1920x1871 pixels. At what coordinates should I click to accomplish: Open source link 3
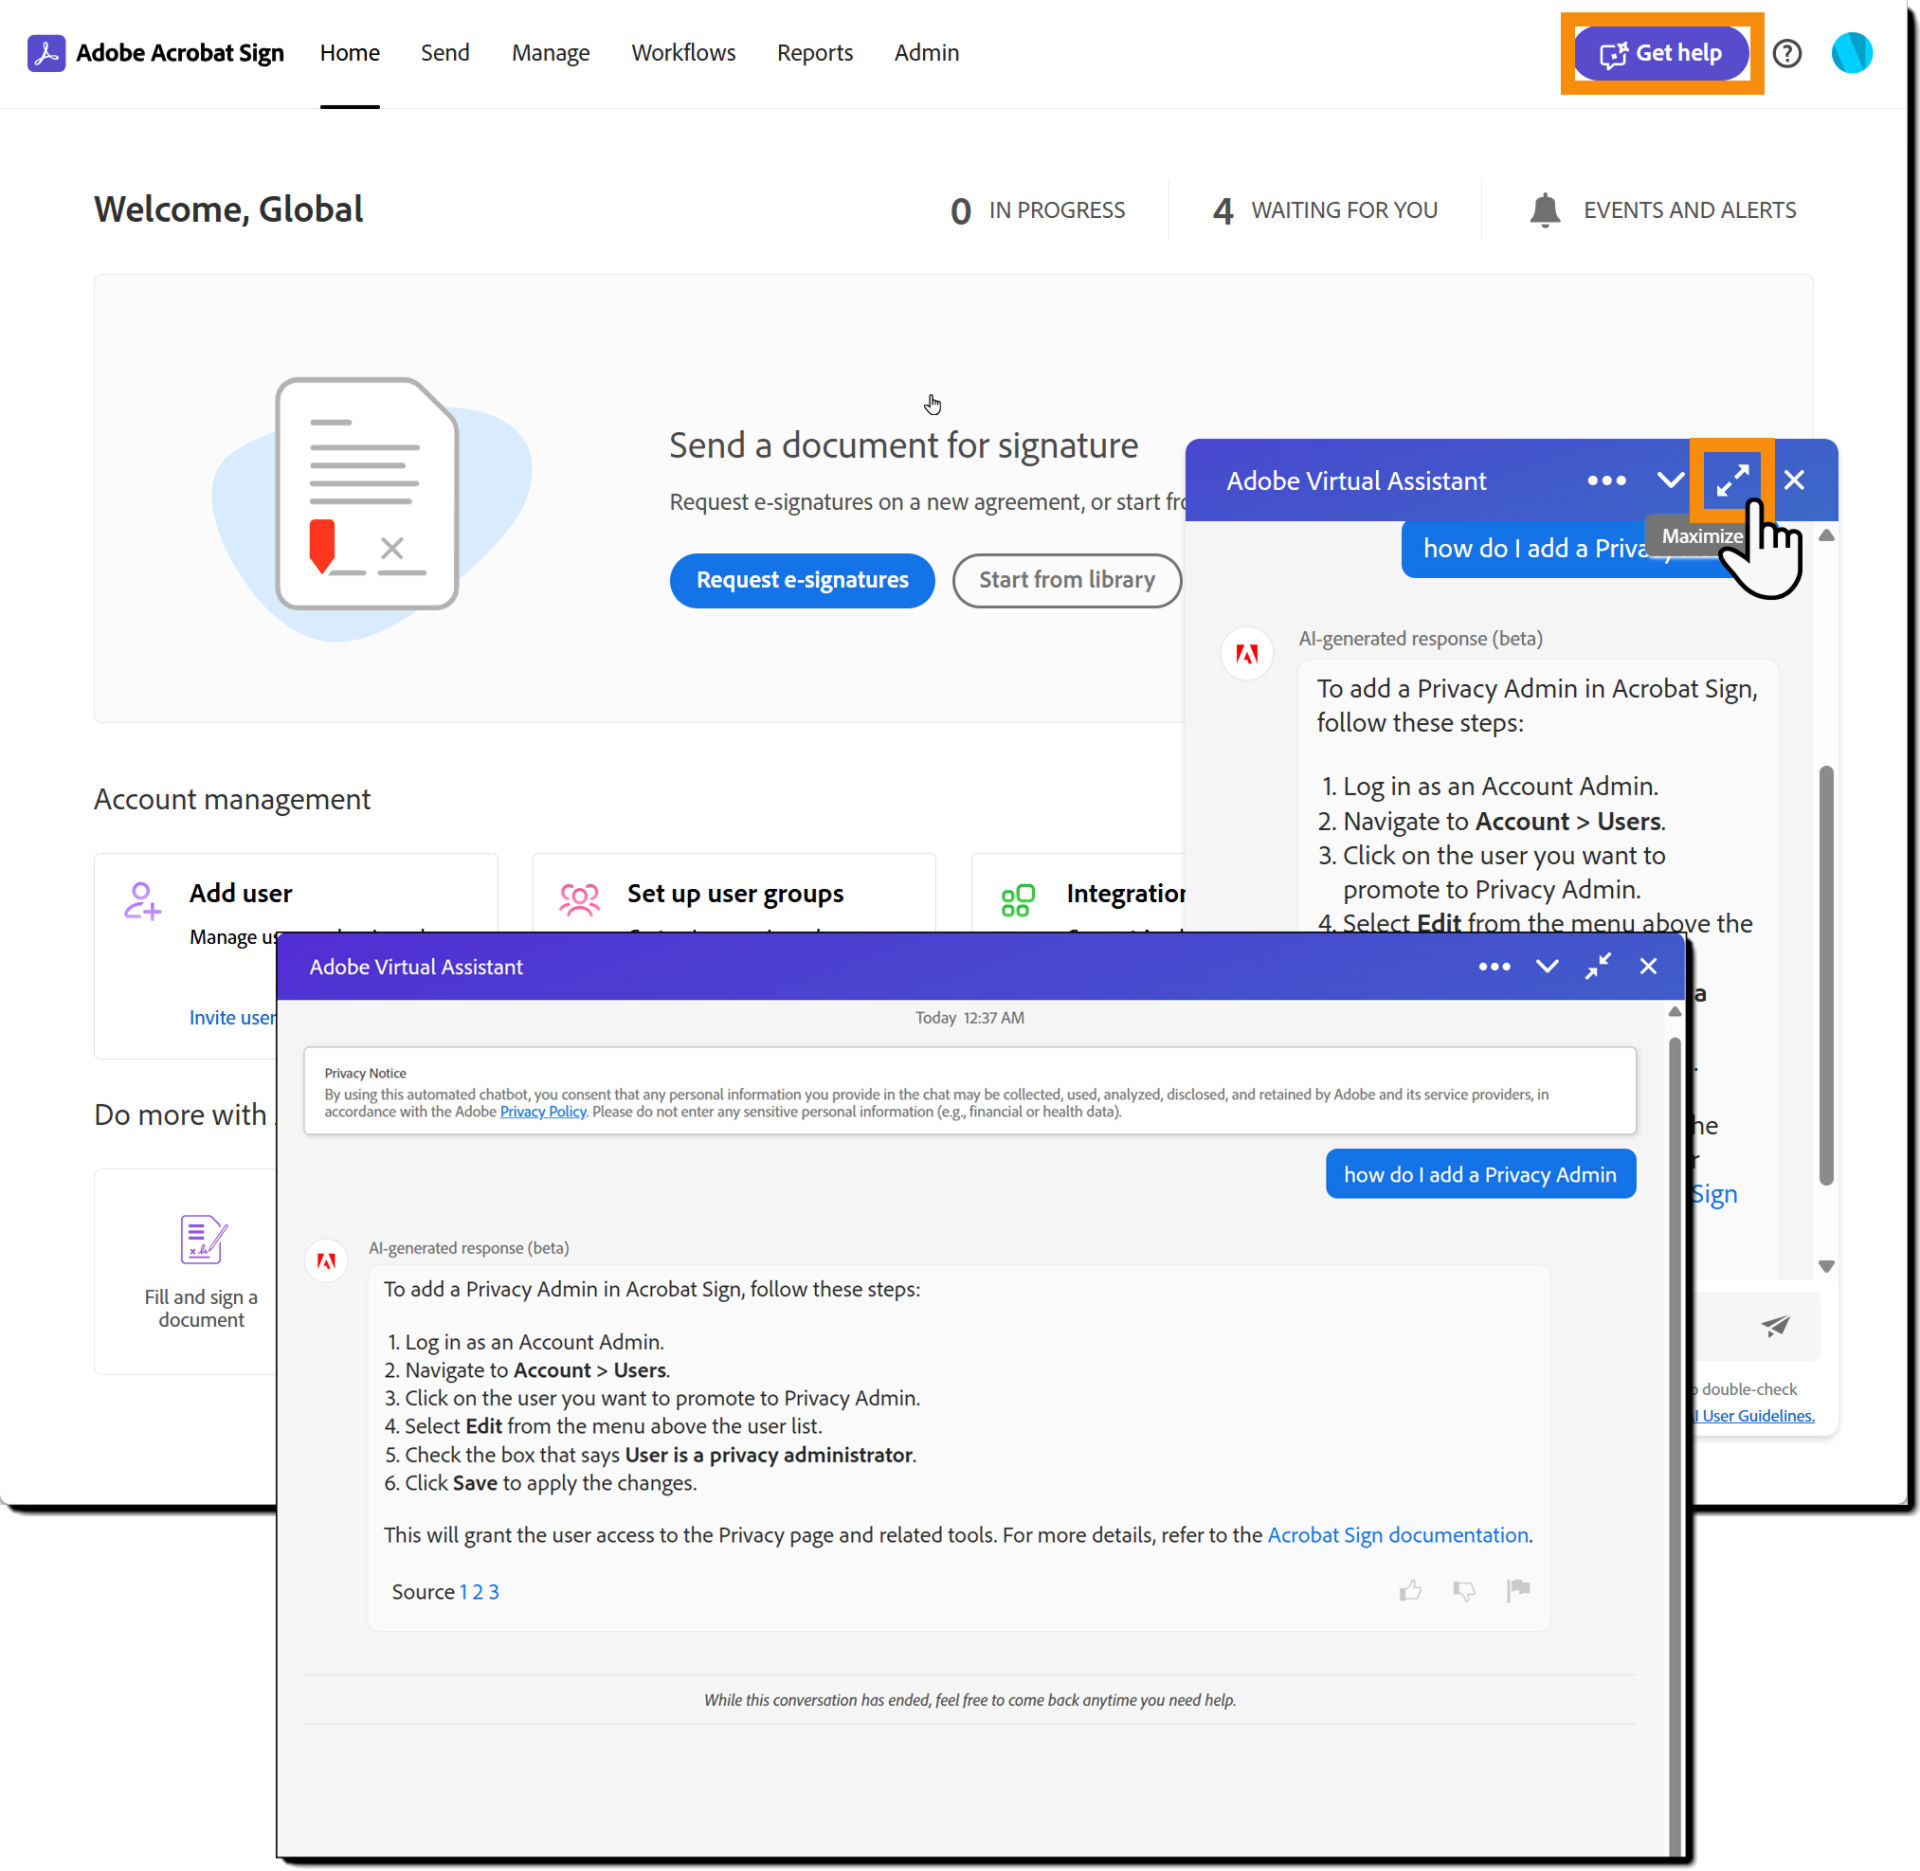pos(493,1591)
